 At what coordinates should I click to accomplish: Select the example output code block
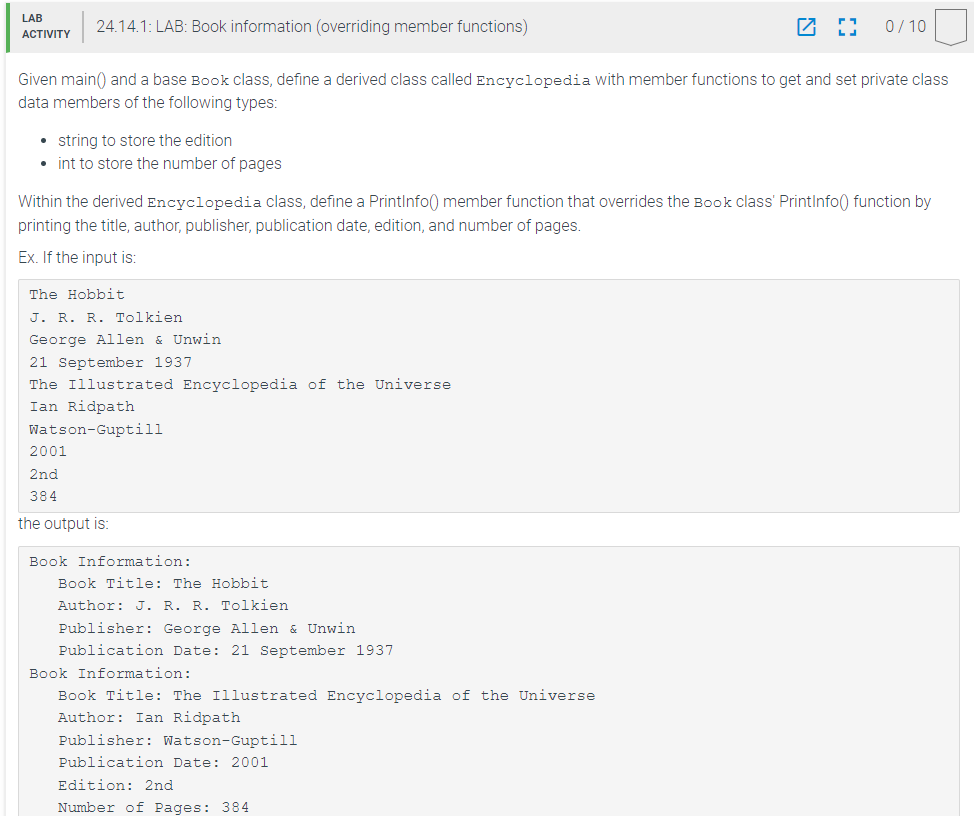(488, 680)
